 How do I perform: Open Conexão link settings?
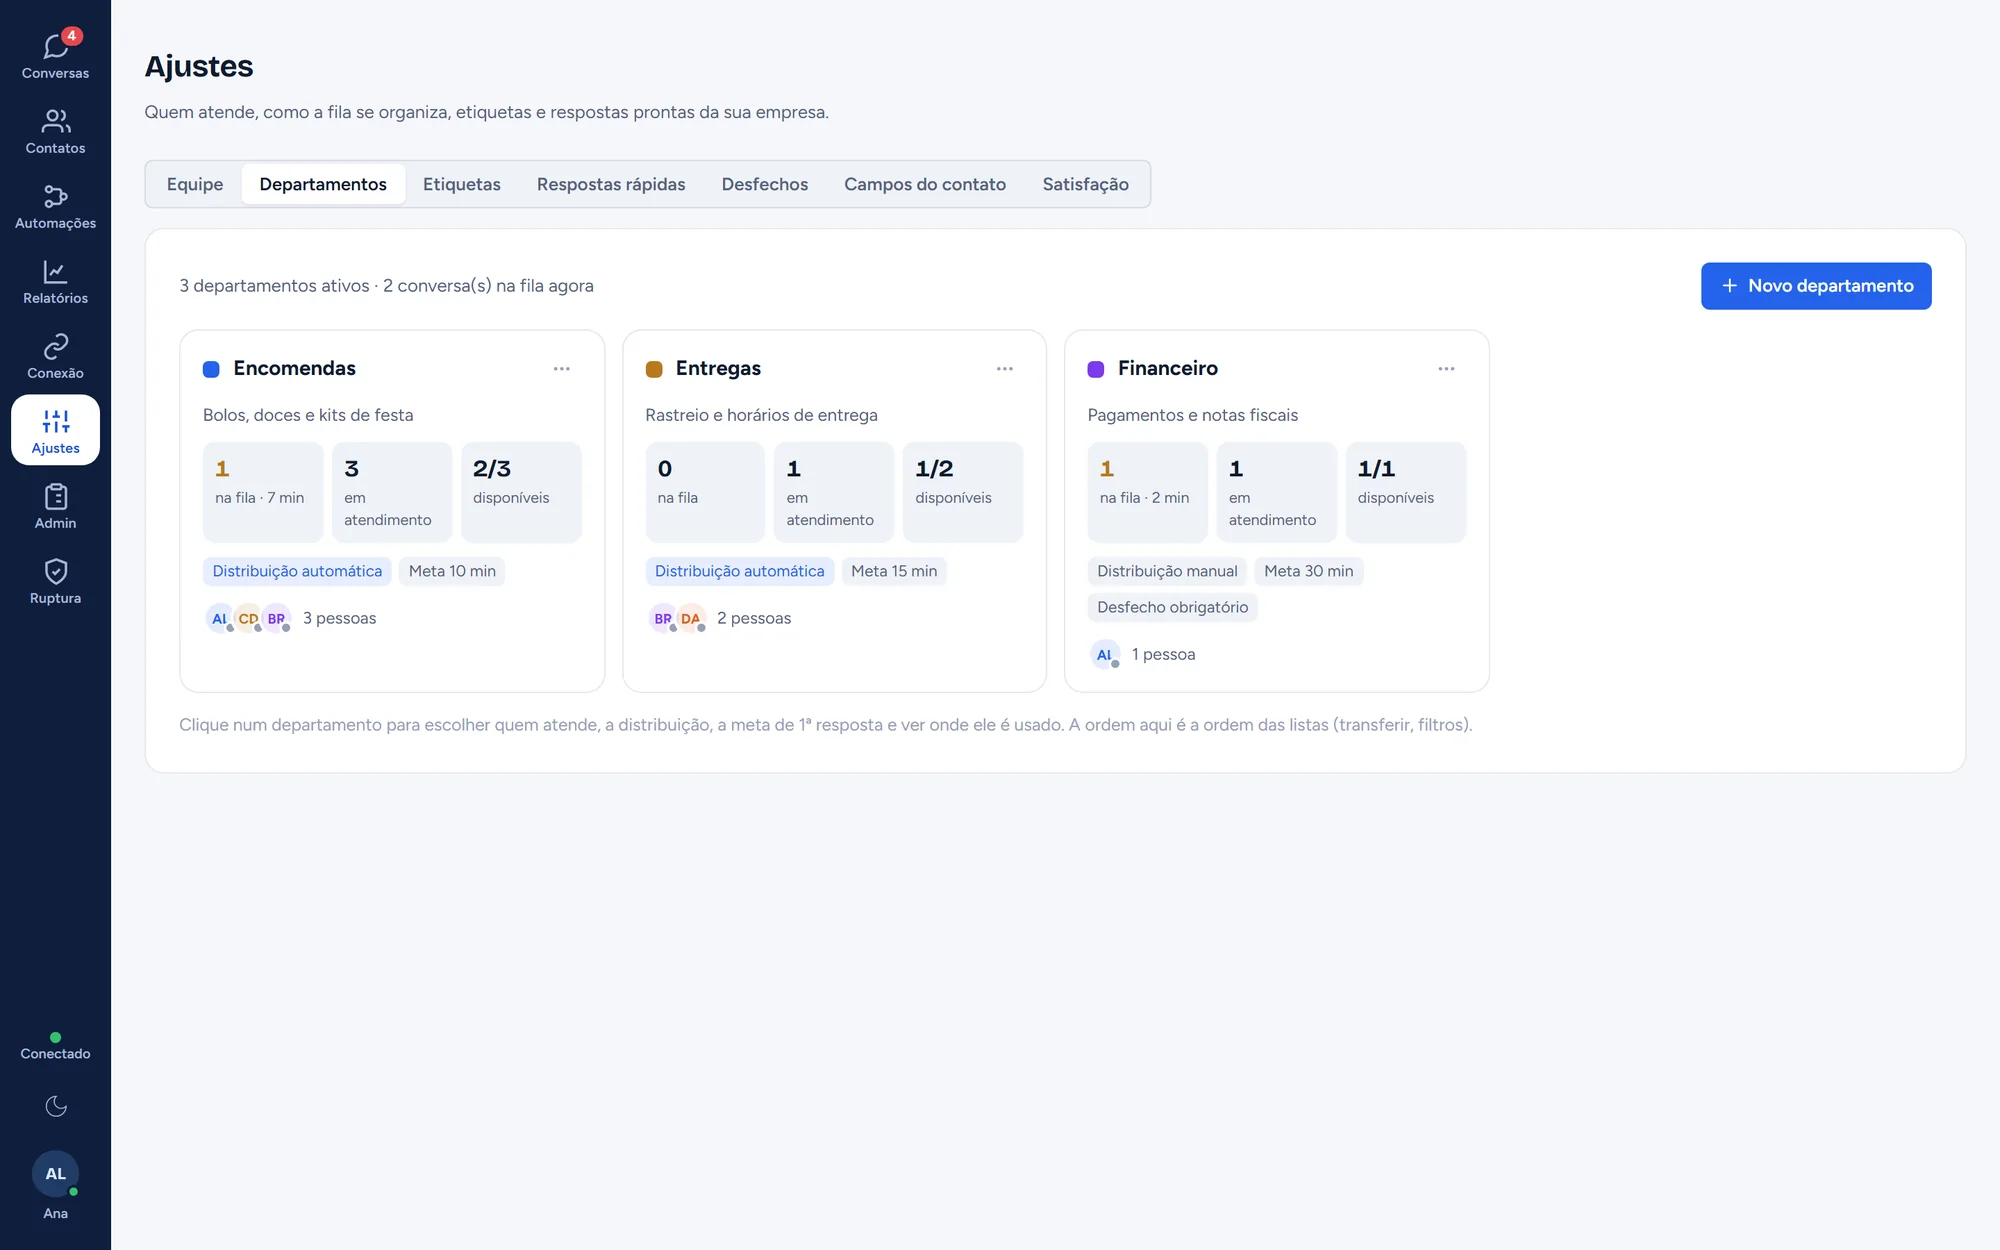55,355
